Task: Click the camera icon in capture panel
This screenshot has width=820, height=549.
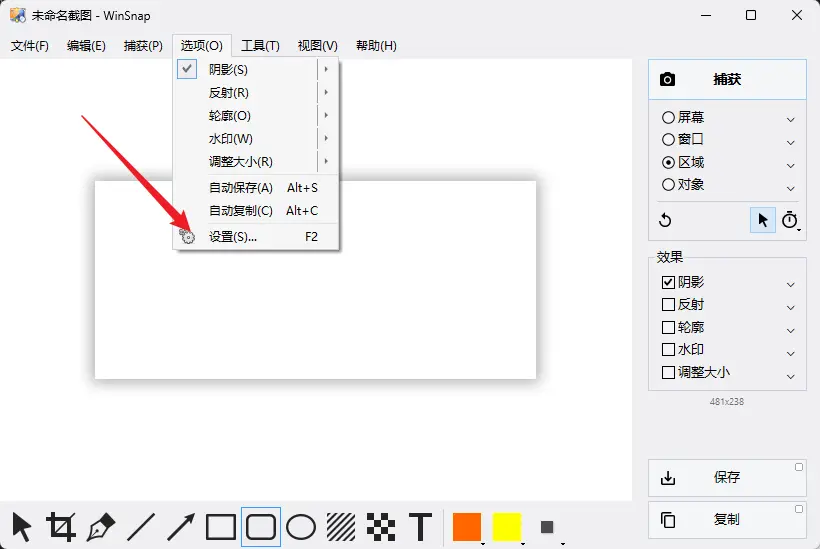Action: point(667,79)
